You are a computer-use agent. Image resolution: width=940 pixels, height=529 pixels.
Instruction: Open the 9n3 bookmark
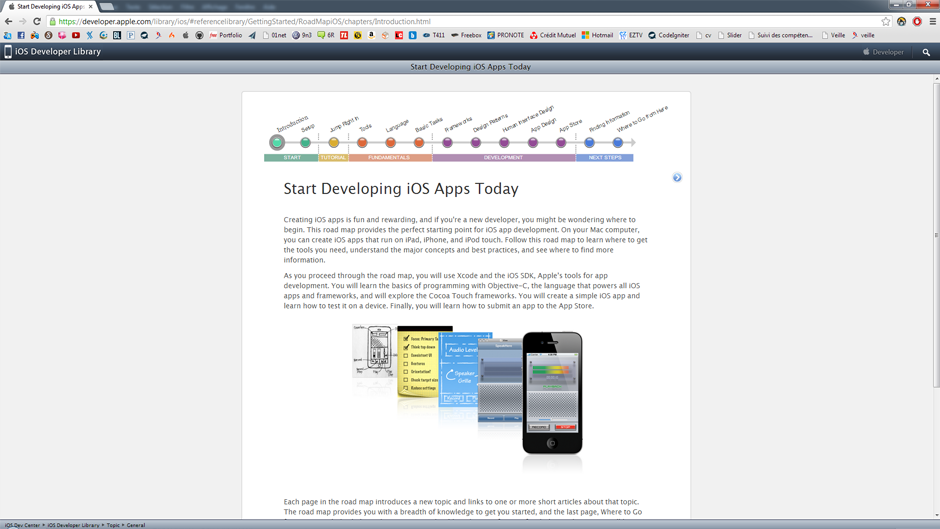[302, 35]
